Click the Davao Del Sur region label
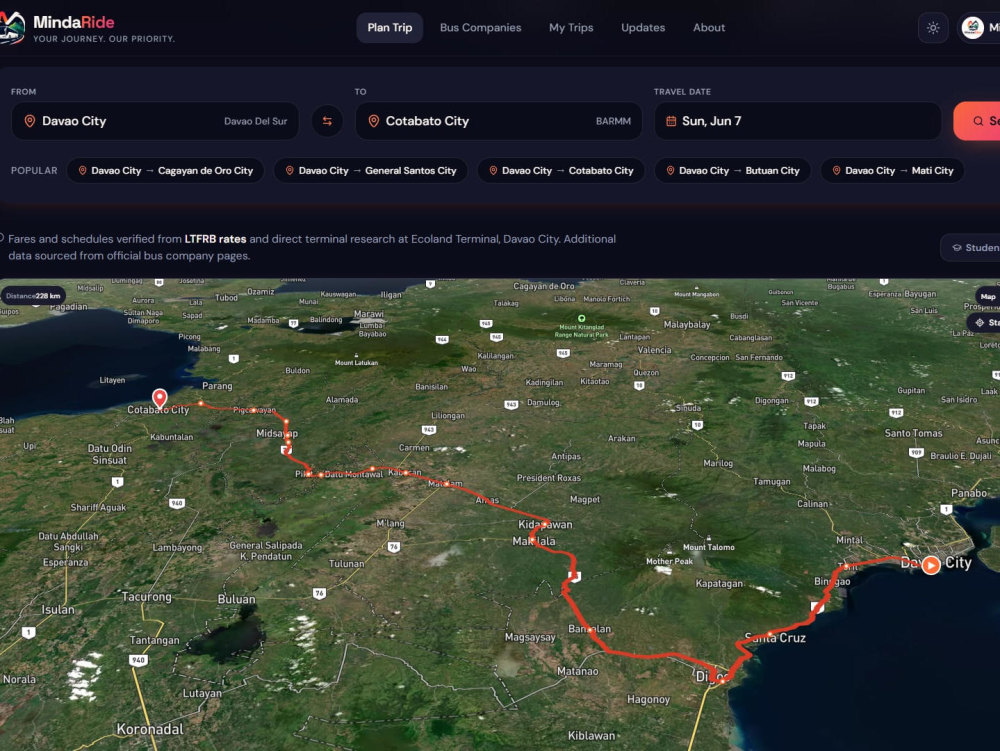Viewport: 1000px width, 751px height. coord(255,121)
